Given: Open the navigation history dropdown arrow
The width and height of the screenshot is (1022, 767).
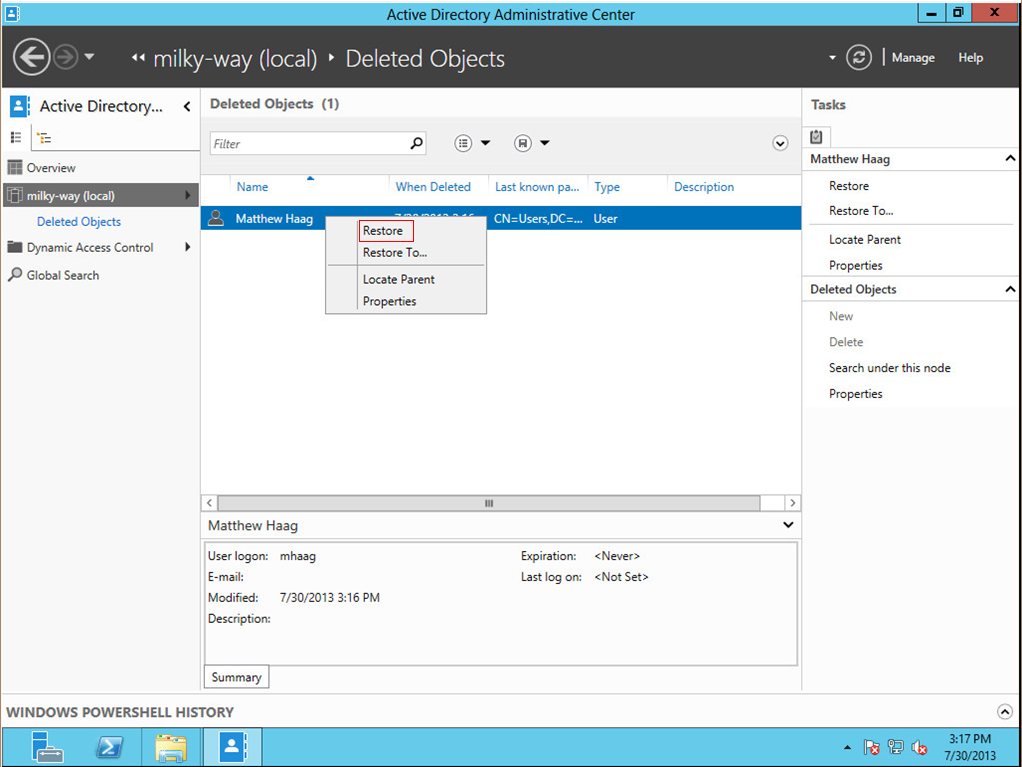Looking at the screenshot, I should click(x=89, y=57).
